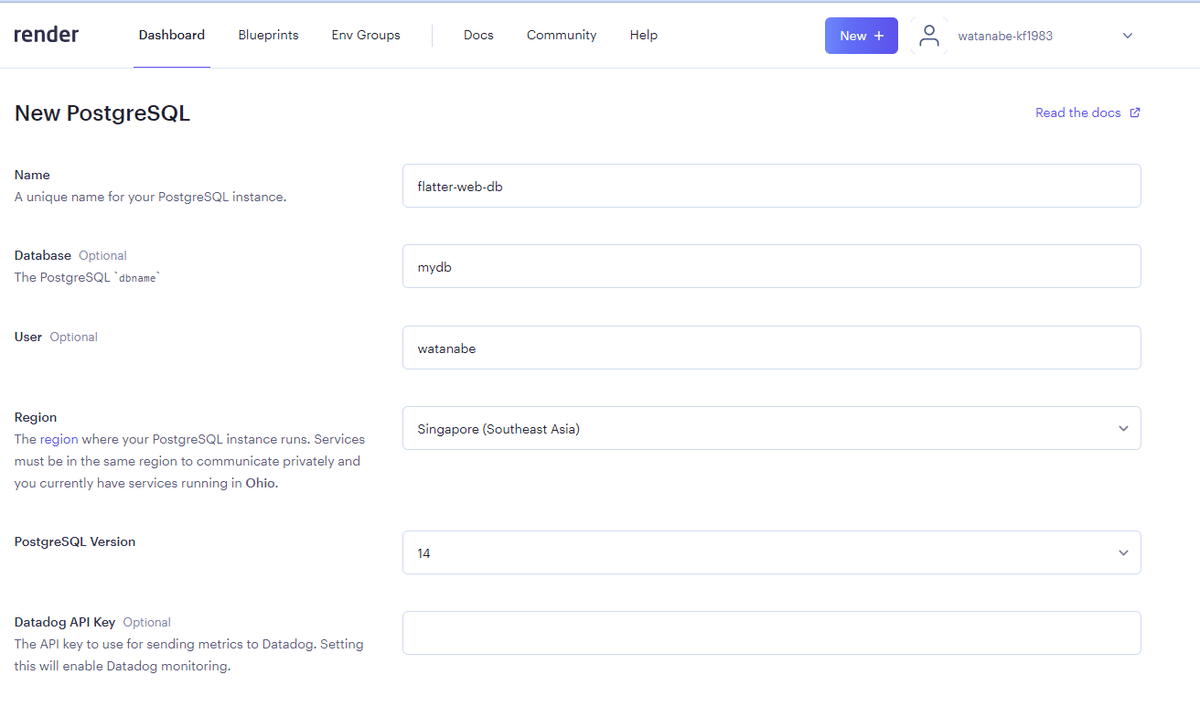
Task: Click the watanabe-kf1983 username
Action: click(x=1005, y=36)
